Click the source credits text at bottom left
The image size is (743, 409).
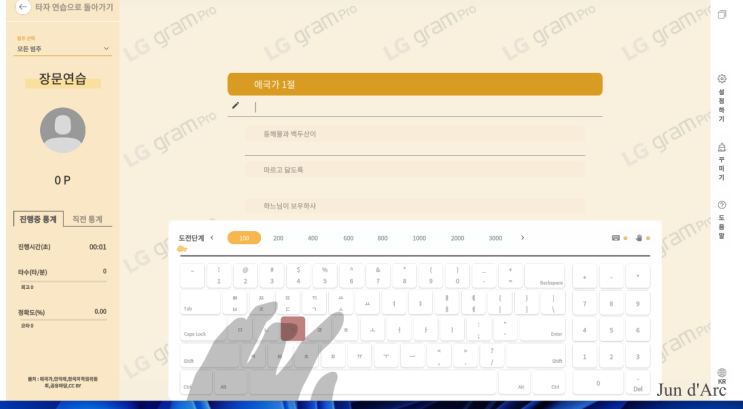click(62, 382)
